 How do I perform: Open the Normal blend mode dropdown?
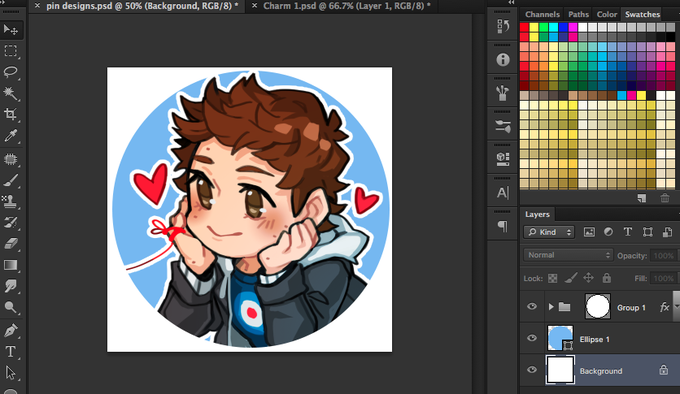point(568,255)
